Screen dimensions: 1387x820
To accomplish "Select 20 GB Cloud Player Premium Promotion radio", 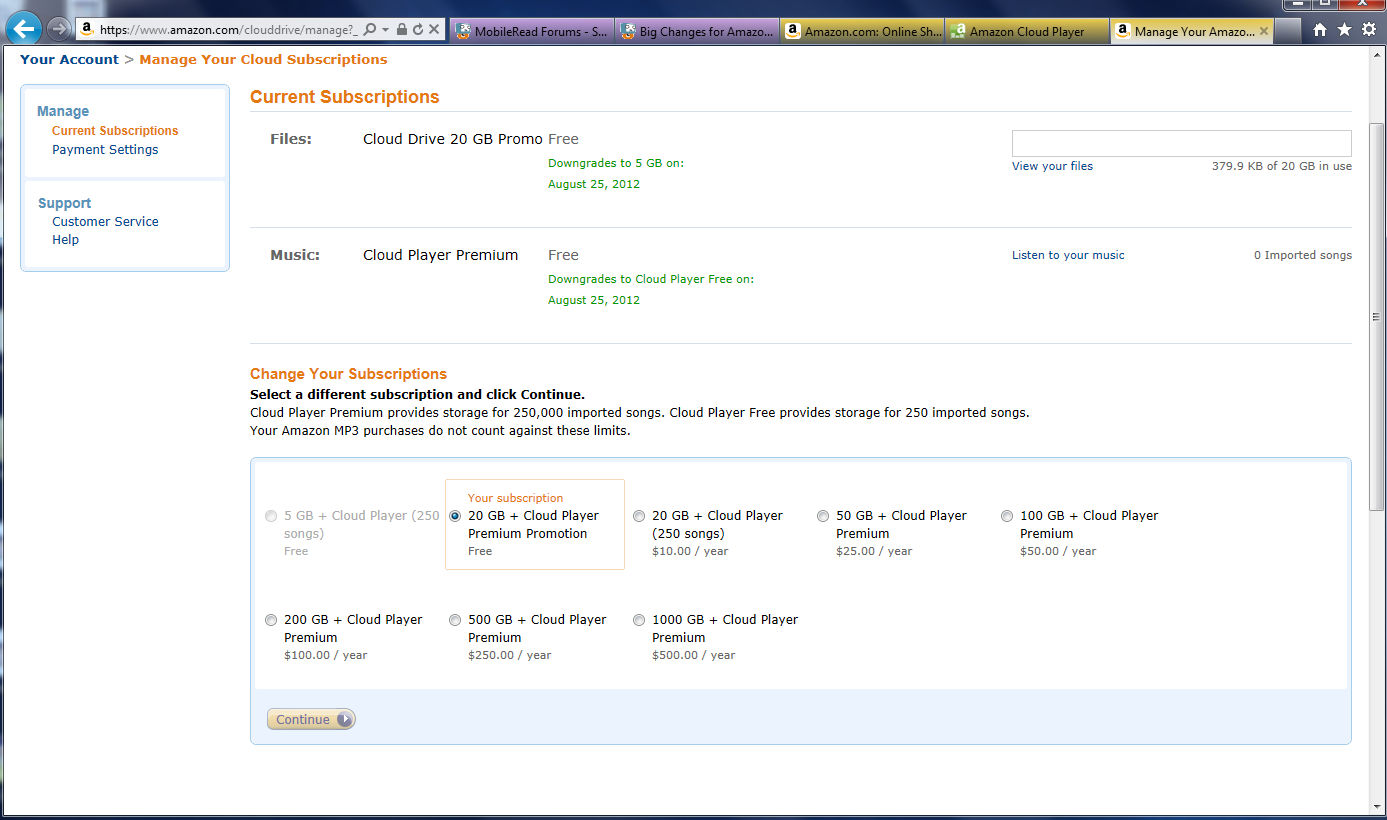I will [x=455, y=516].
